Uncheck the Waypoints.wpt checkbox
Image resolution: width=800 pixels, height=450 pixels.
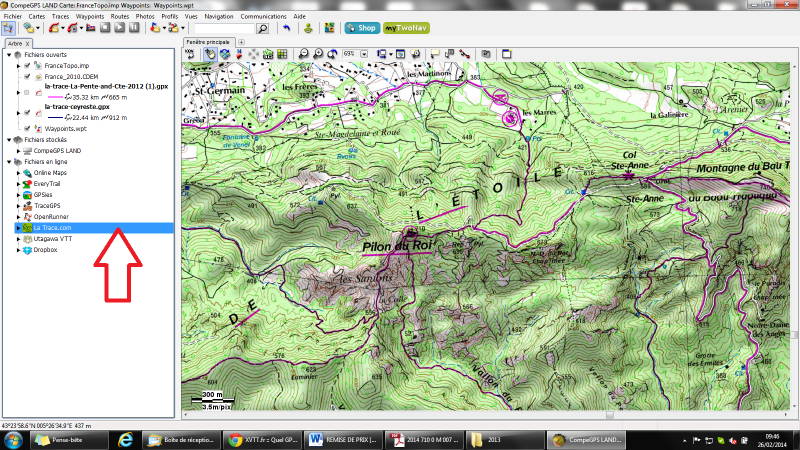(27, 129)
